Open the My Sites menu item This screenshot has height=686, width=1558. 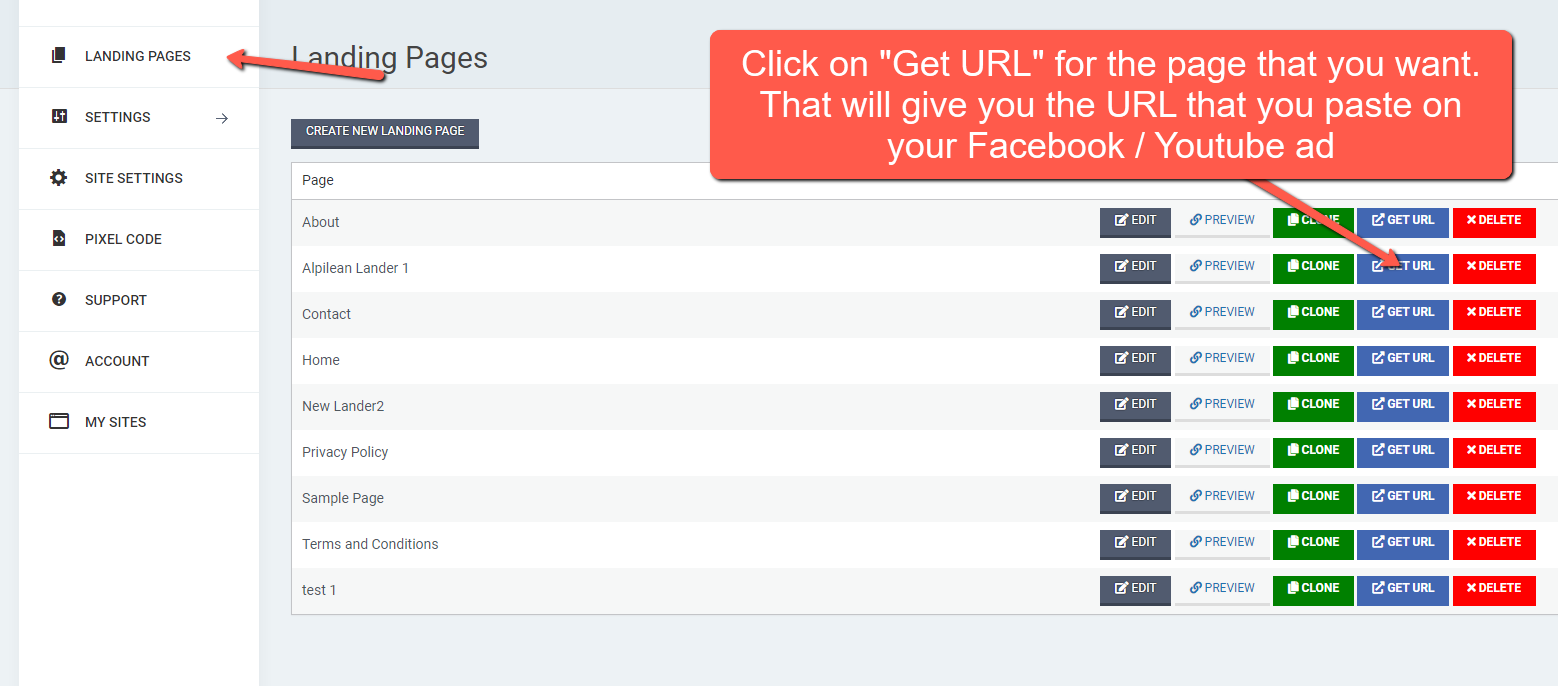click(x=115, y=422)
